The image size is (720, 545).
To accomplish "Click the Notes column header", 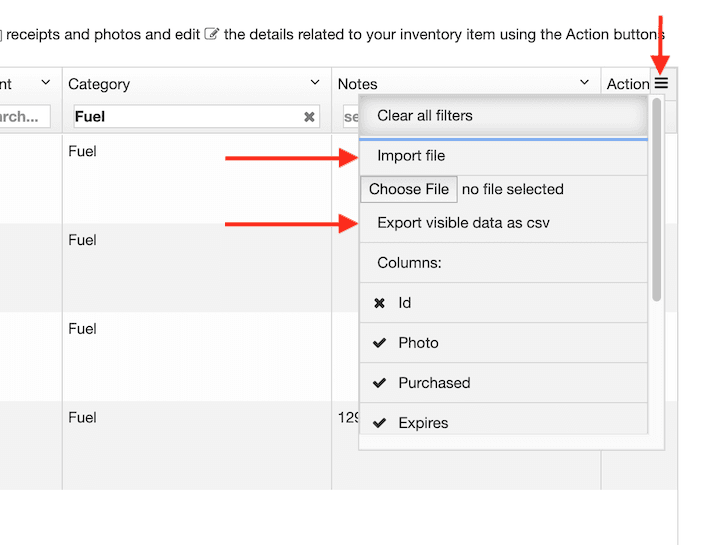I will point(466,84).
